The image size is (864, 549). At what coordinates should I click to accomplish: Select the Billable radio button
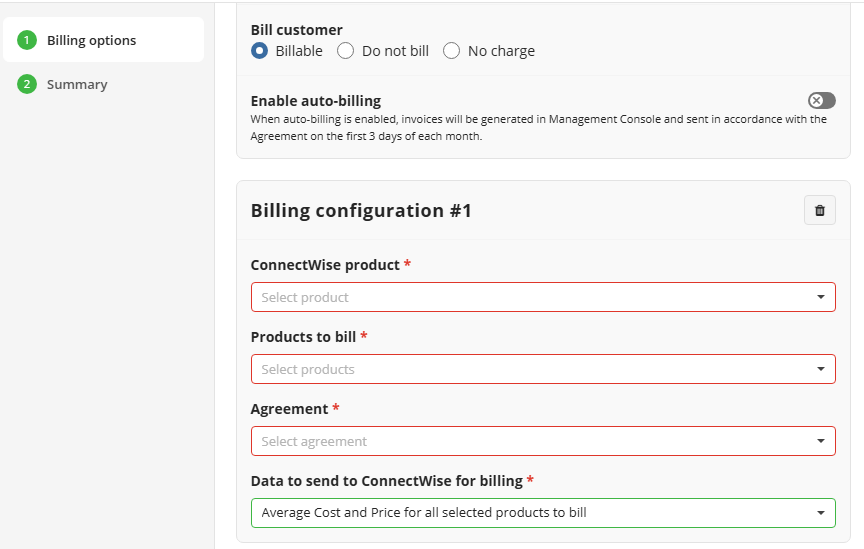click(259, 51)
